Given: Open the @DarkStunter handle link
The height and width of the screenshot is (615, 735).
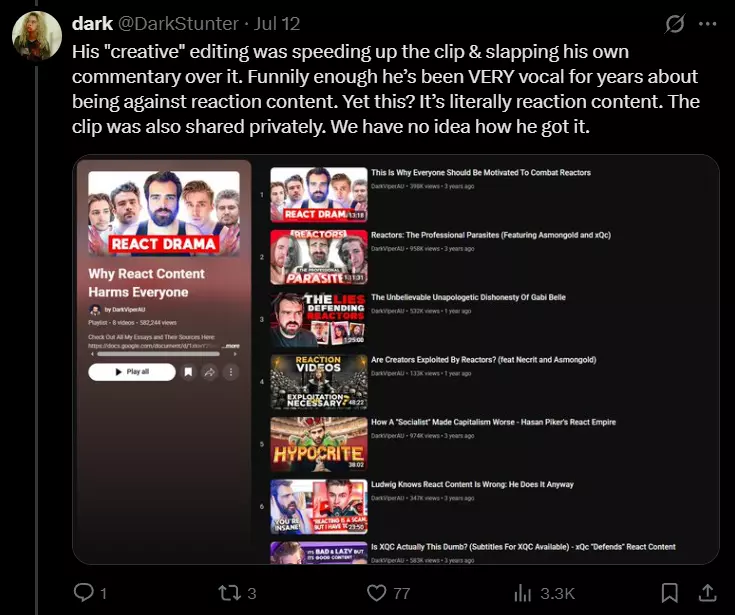Looking at the screenshot, I should pyautogui.click(x=178, y=23).
